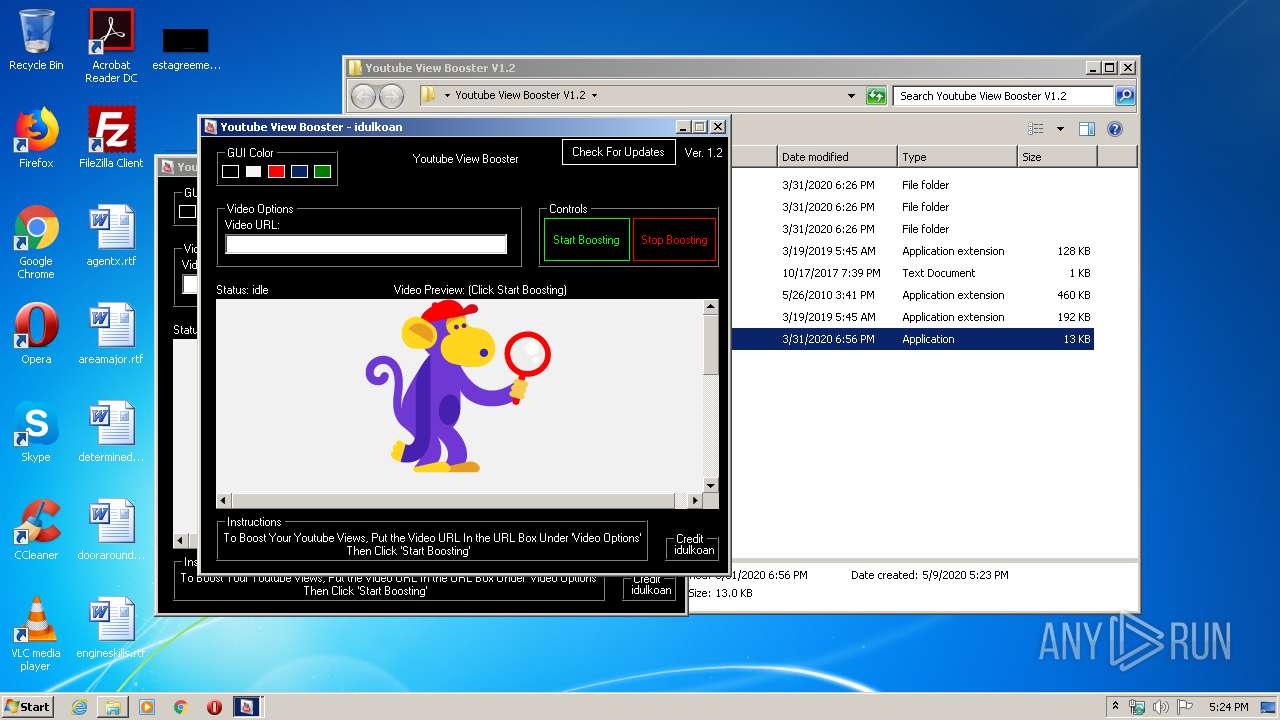
Task: Open Firefox desktop shortcut
Action: tap(36, 138)
